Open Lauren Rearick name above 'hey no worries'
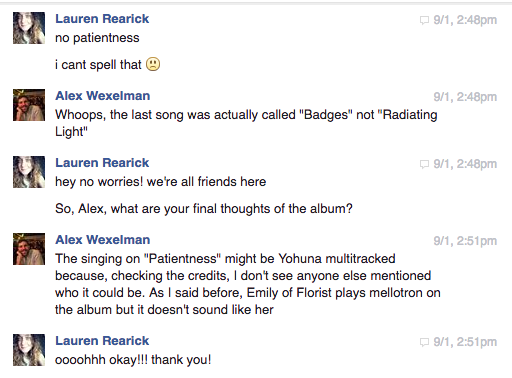Viewport: 512px width, 378px height. (102, 163)
